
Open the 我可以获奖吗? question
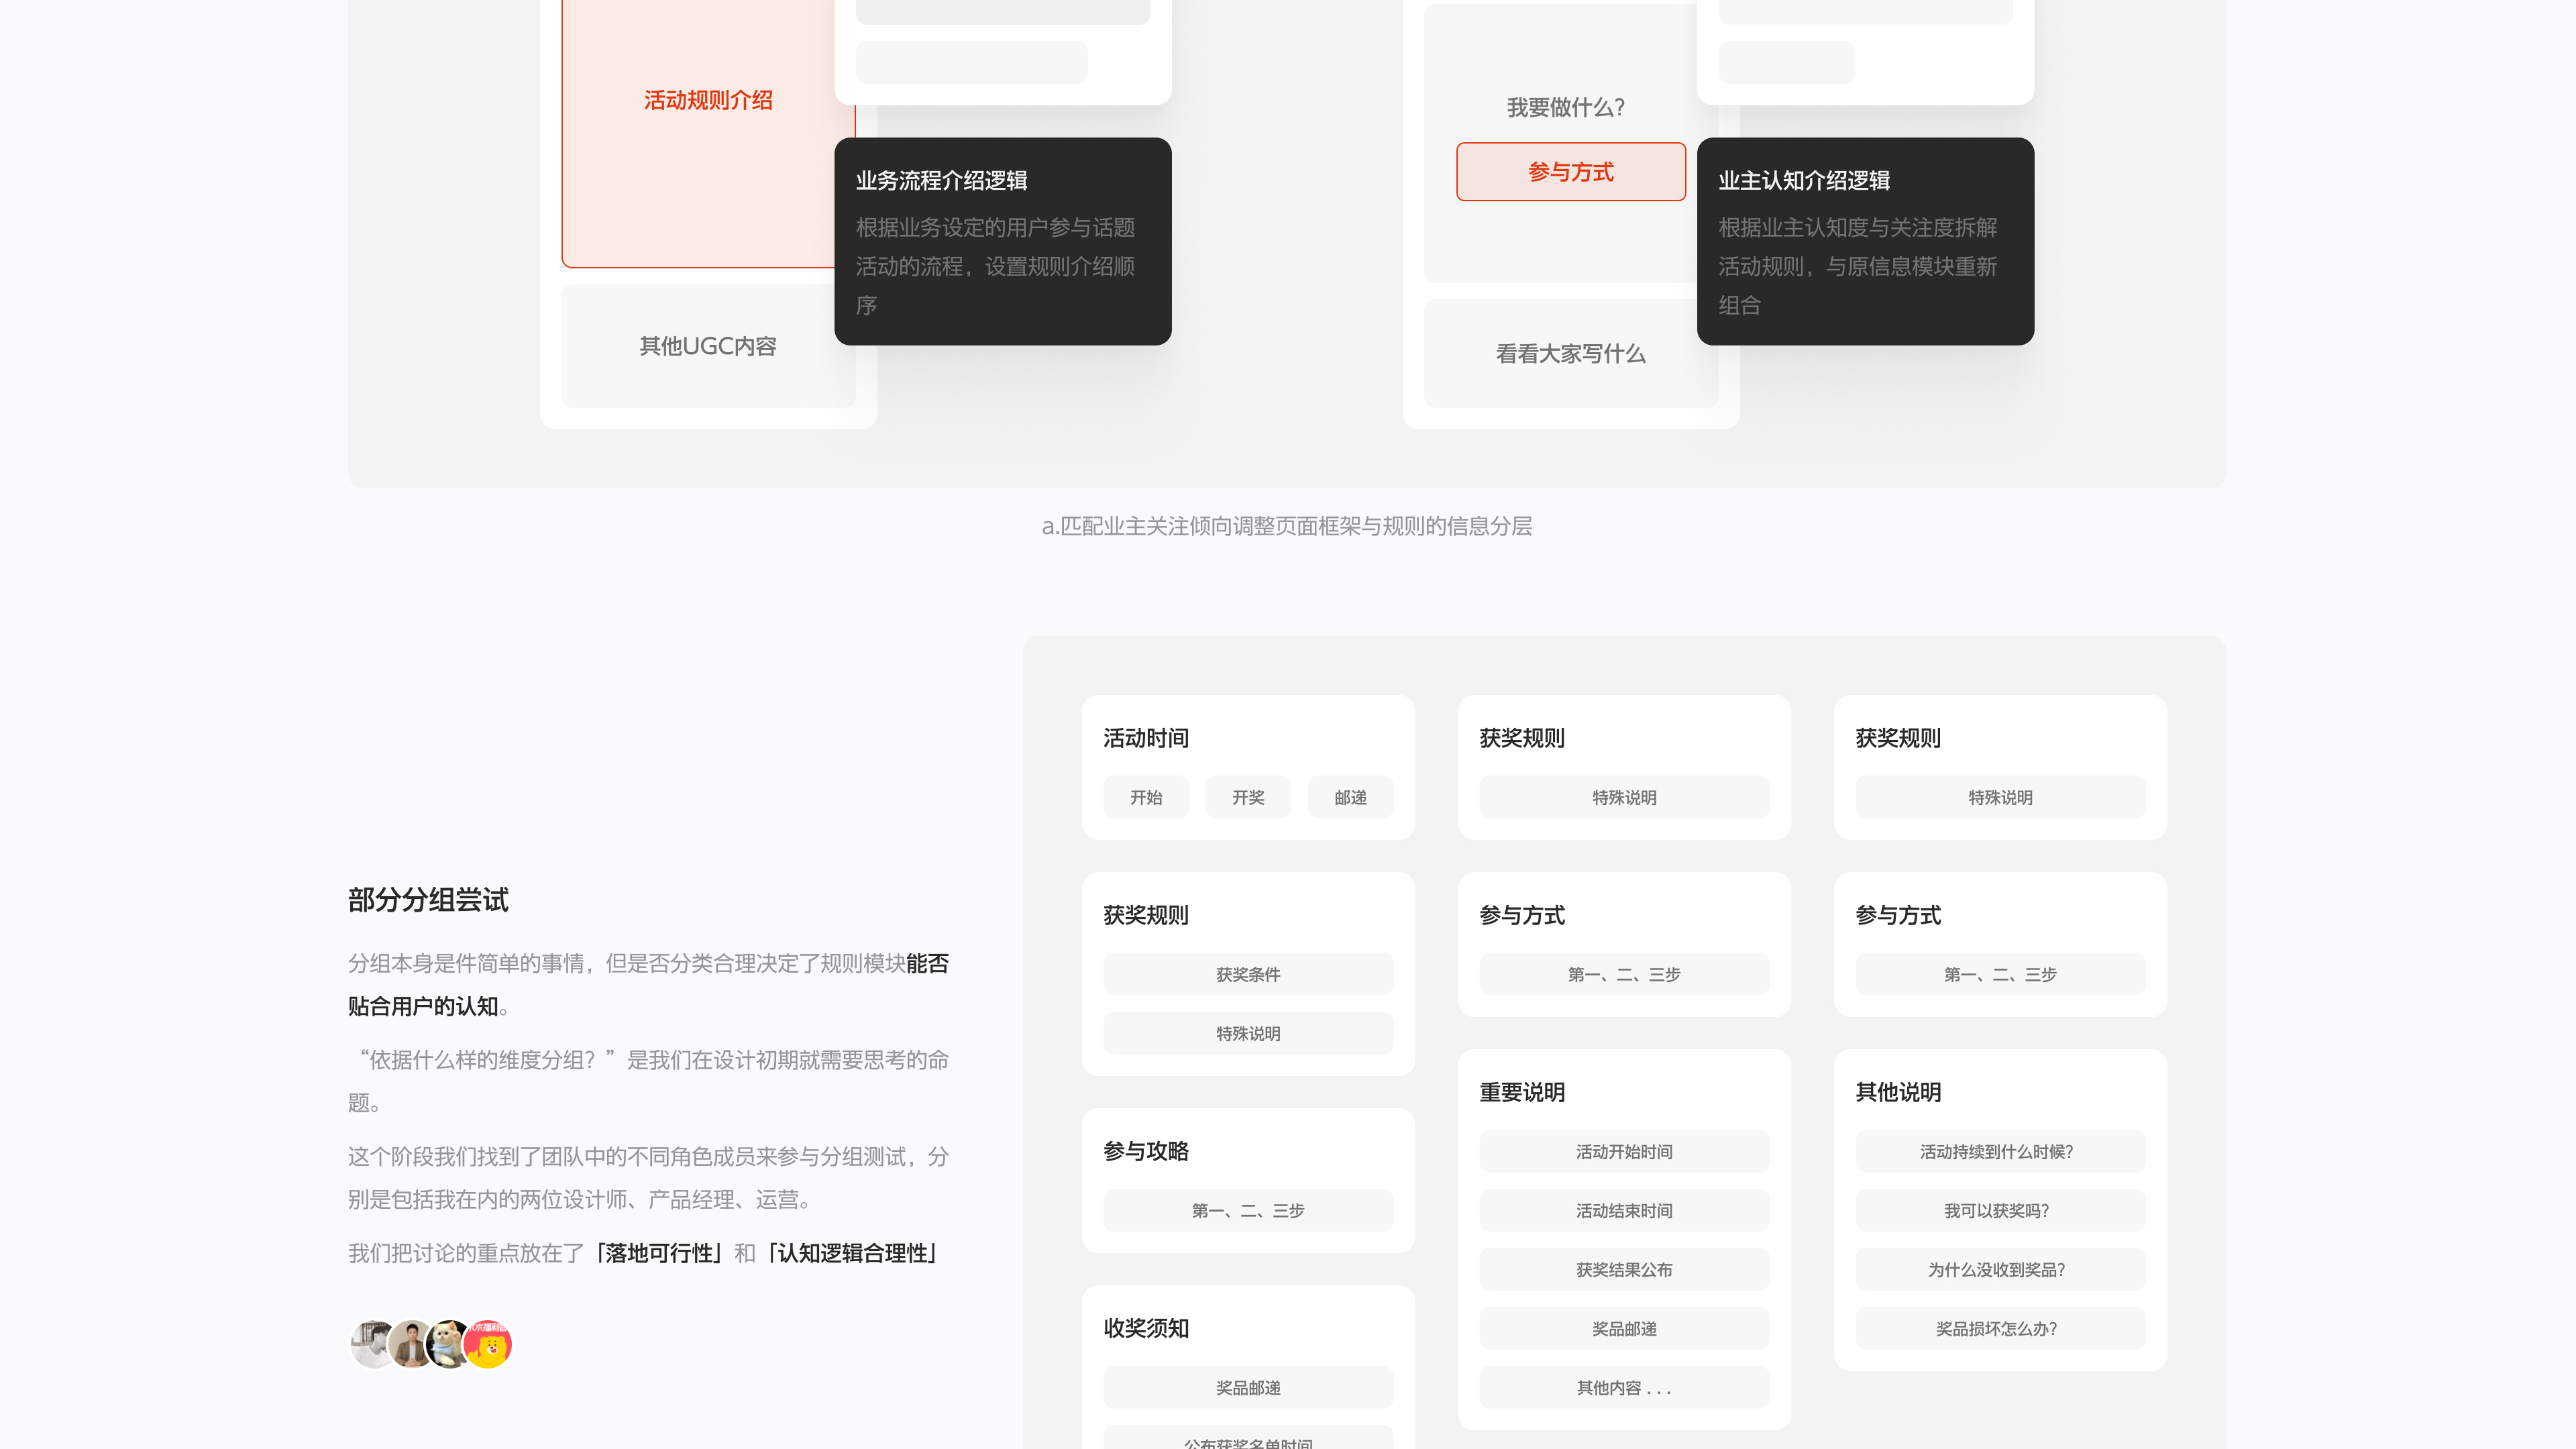(x=2000, y=1210)
